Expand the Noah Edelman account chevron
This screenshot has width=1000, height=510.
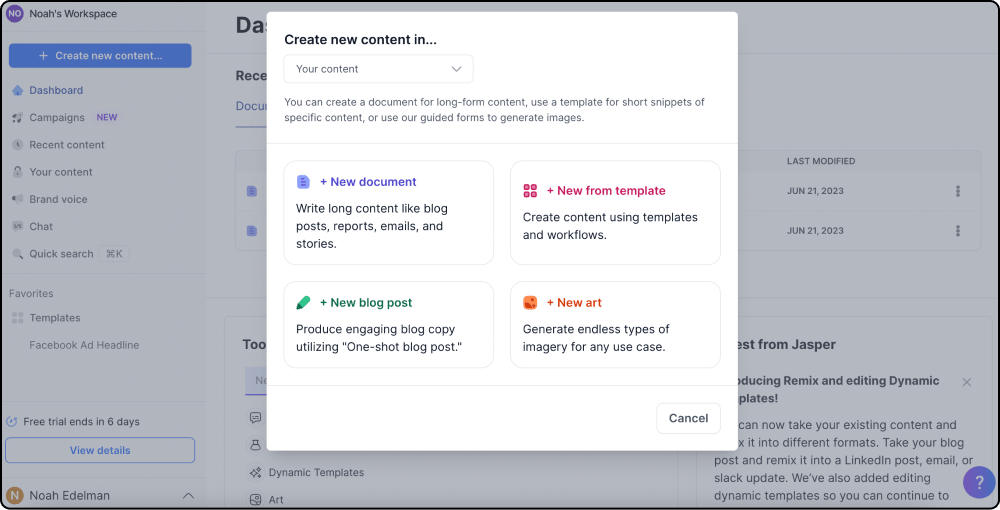[x=188, y=495]
